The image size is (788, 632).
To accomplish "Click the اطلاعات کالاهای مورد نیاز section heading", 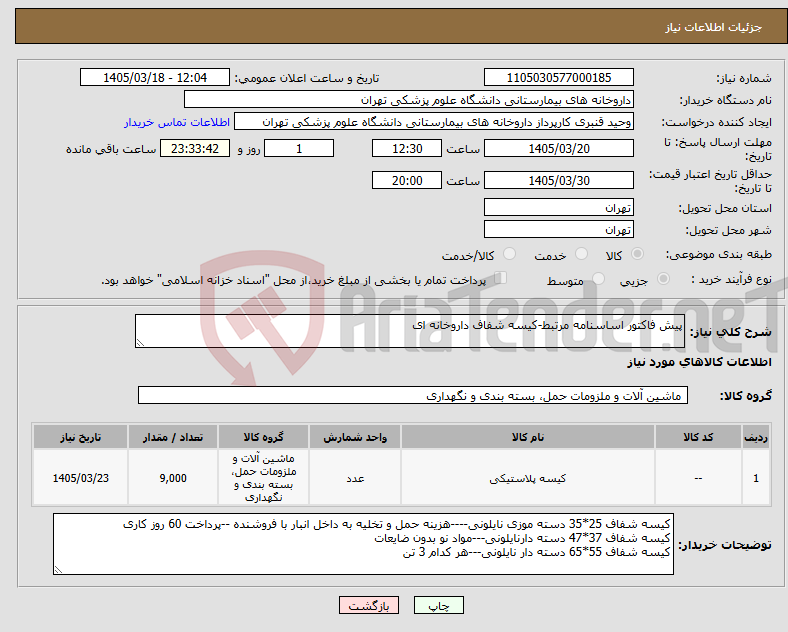I will coord(699,362).
